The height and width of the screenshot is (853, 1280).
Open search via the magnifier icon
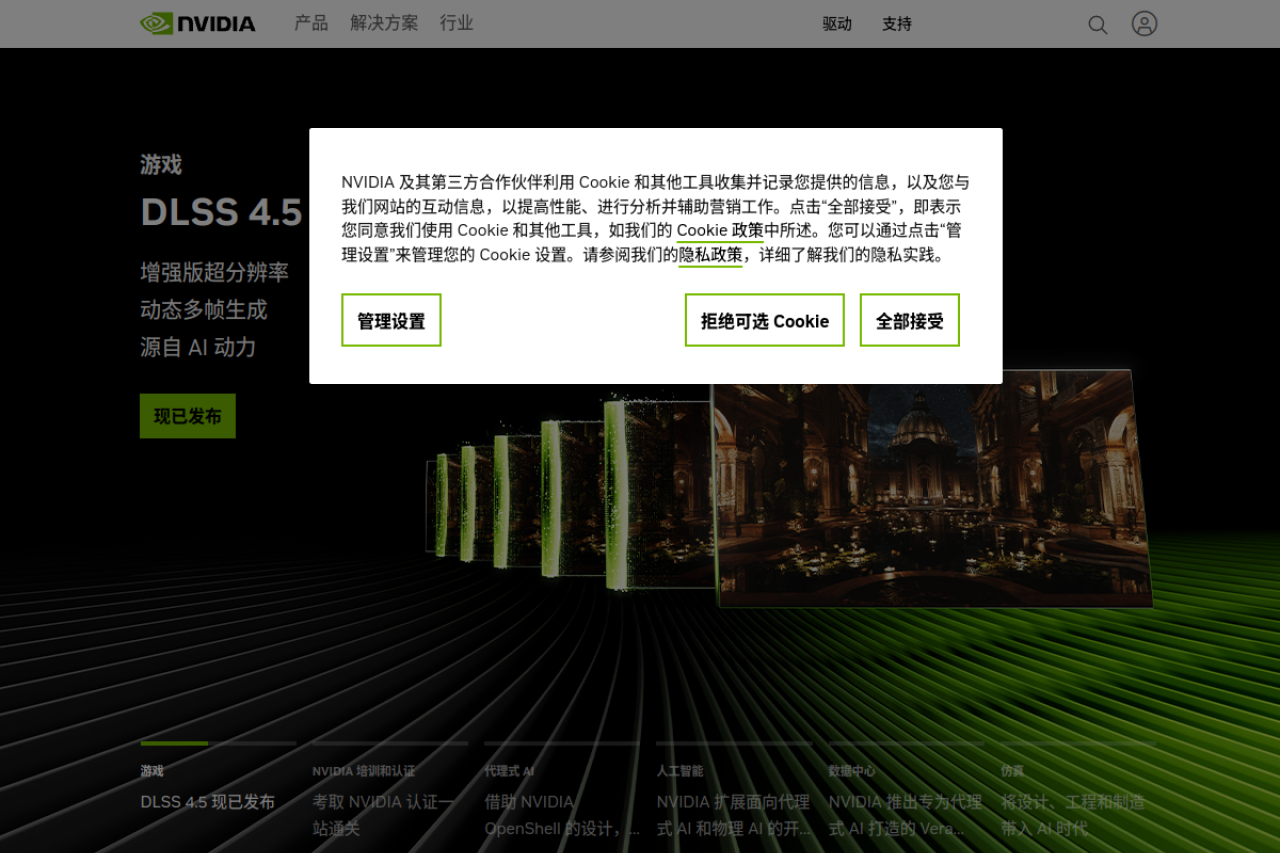pyautogui.click(x=1097, y=25)
